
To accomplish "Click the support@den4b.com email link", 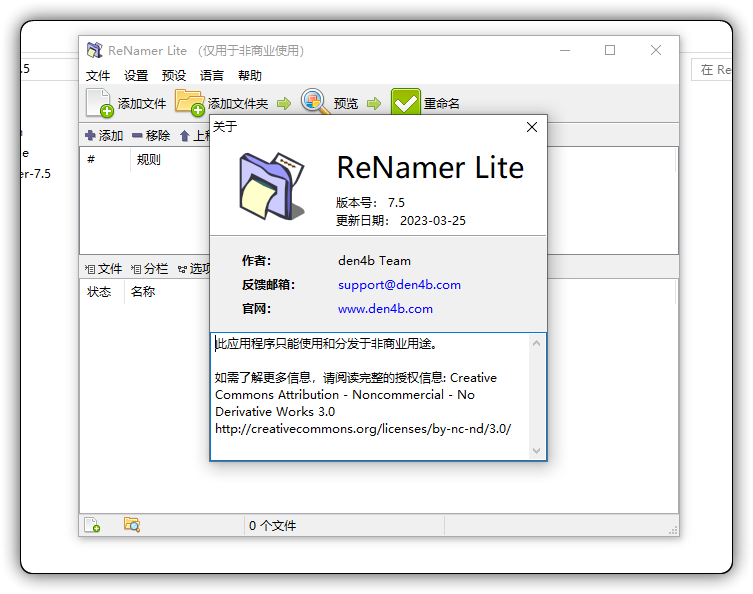I will [x=399, y=285].
